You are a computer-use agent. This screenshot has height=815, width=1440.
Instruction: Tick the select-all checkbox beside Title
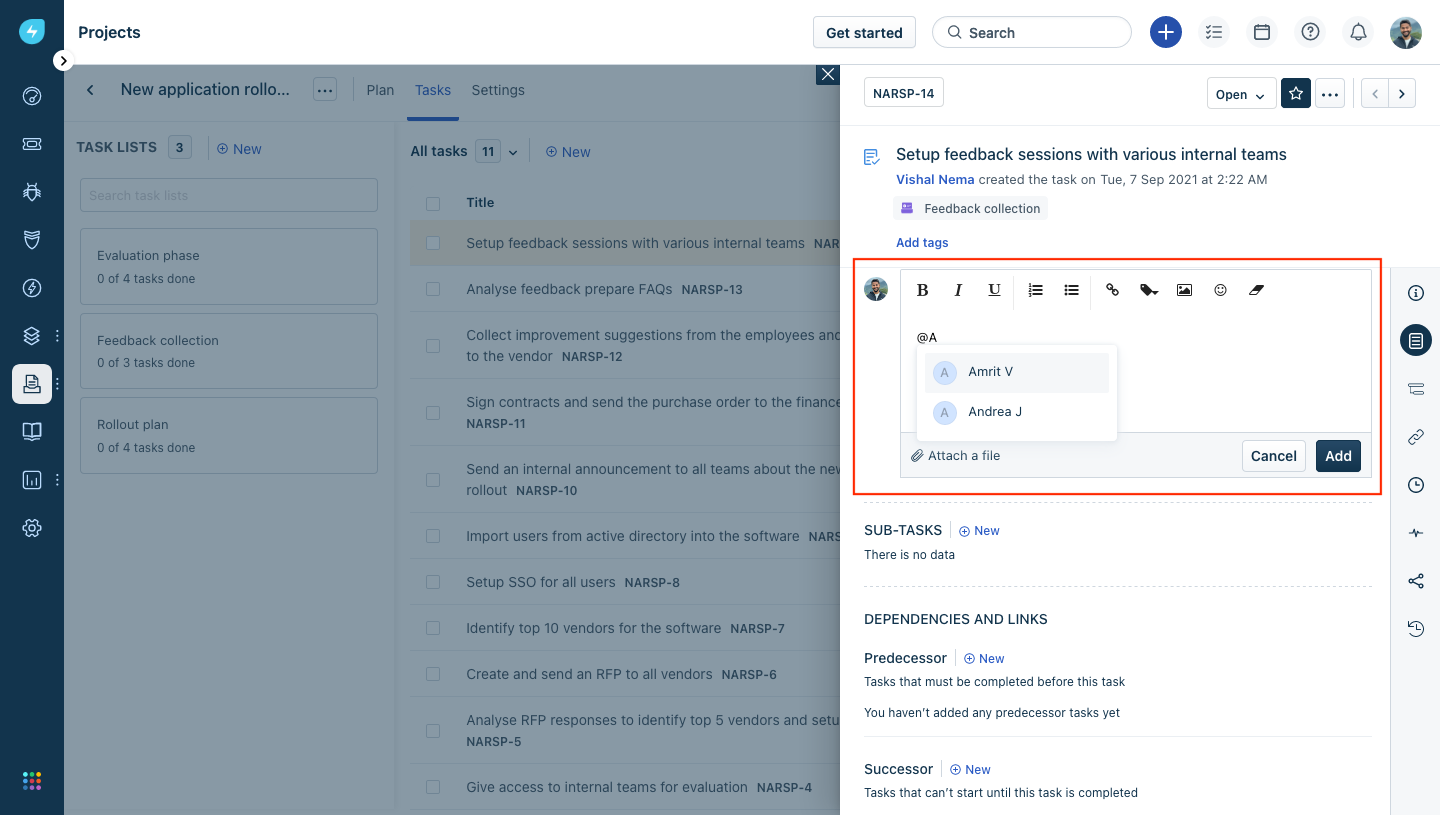tap(433, 203)
